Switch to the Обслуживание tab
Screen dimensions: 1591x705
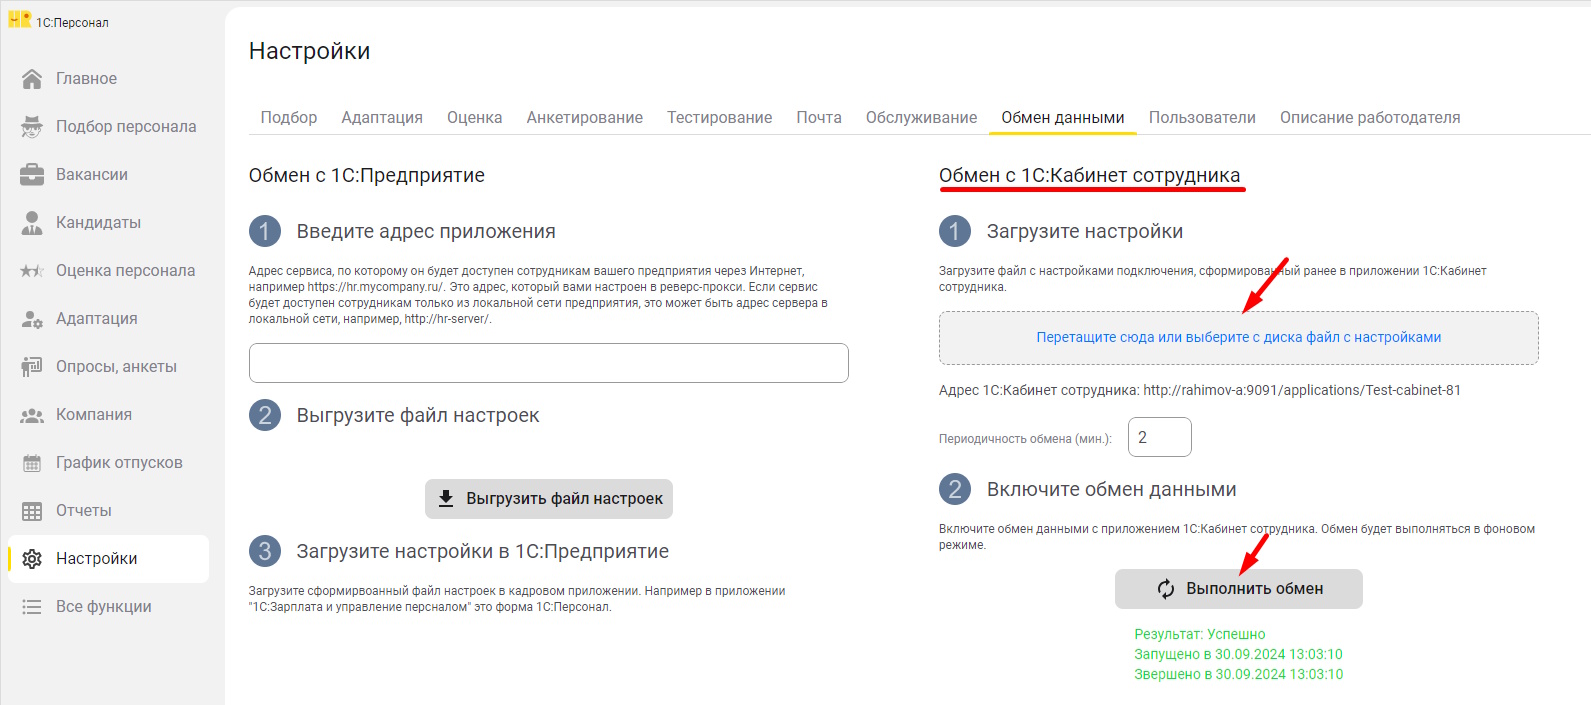click(922, 117)
